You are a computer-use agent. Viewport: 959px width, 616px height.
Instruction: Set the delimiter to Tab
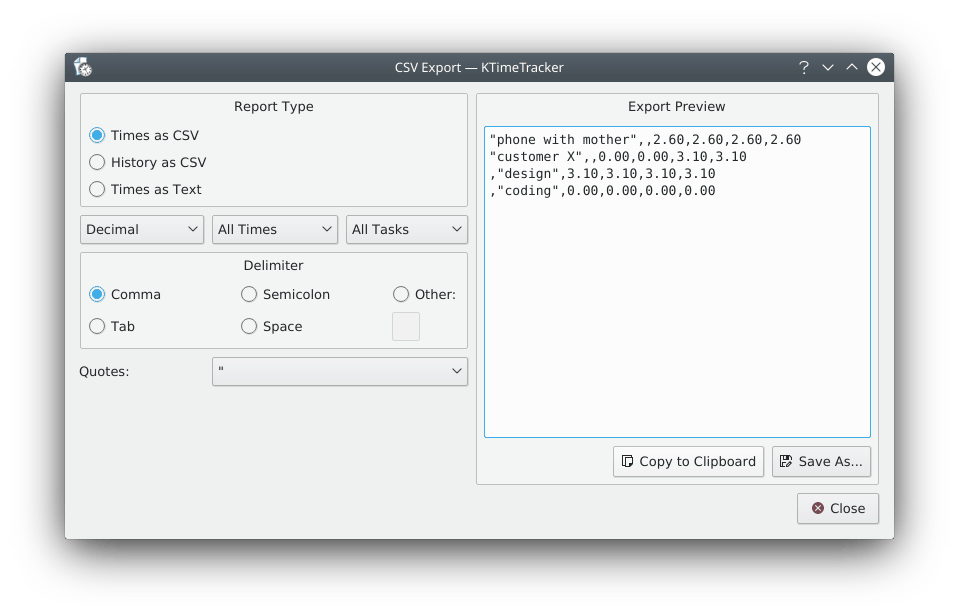click(x=97, y=326)
